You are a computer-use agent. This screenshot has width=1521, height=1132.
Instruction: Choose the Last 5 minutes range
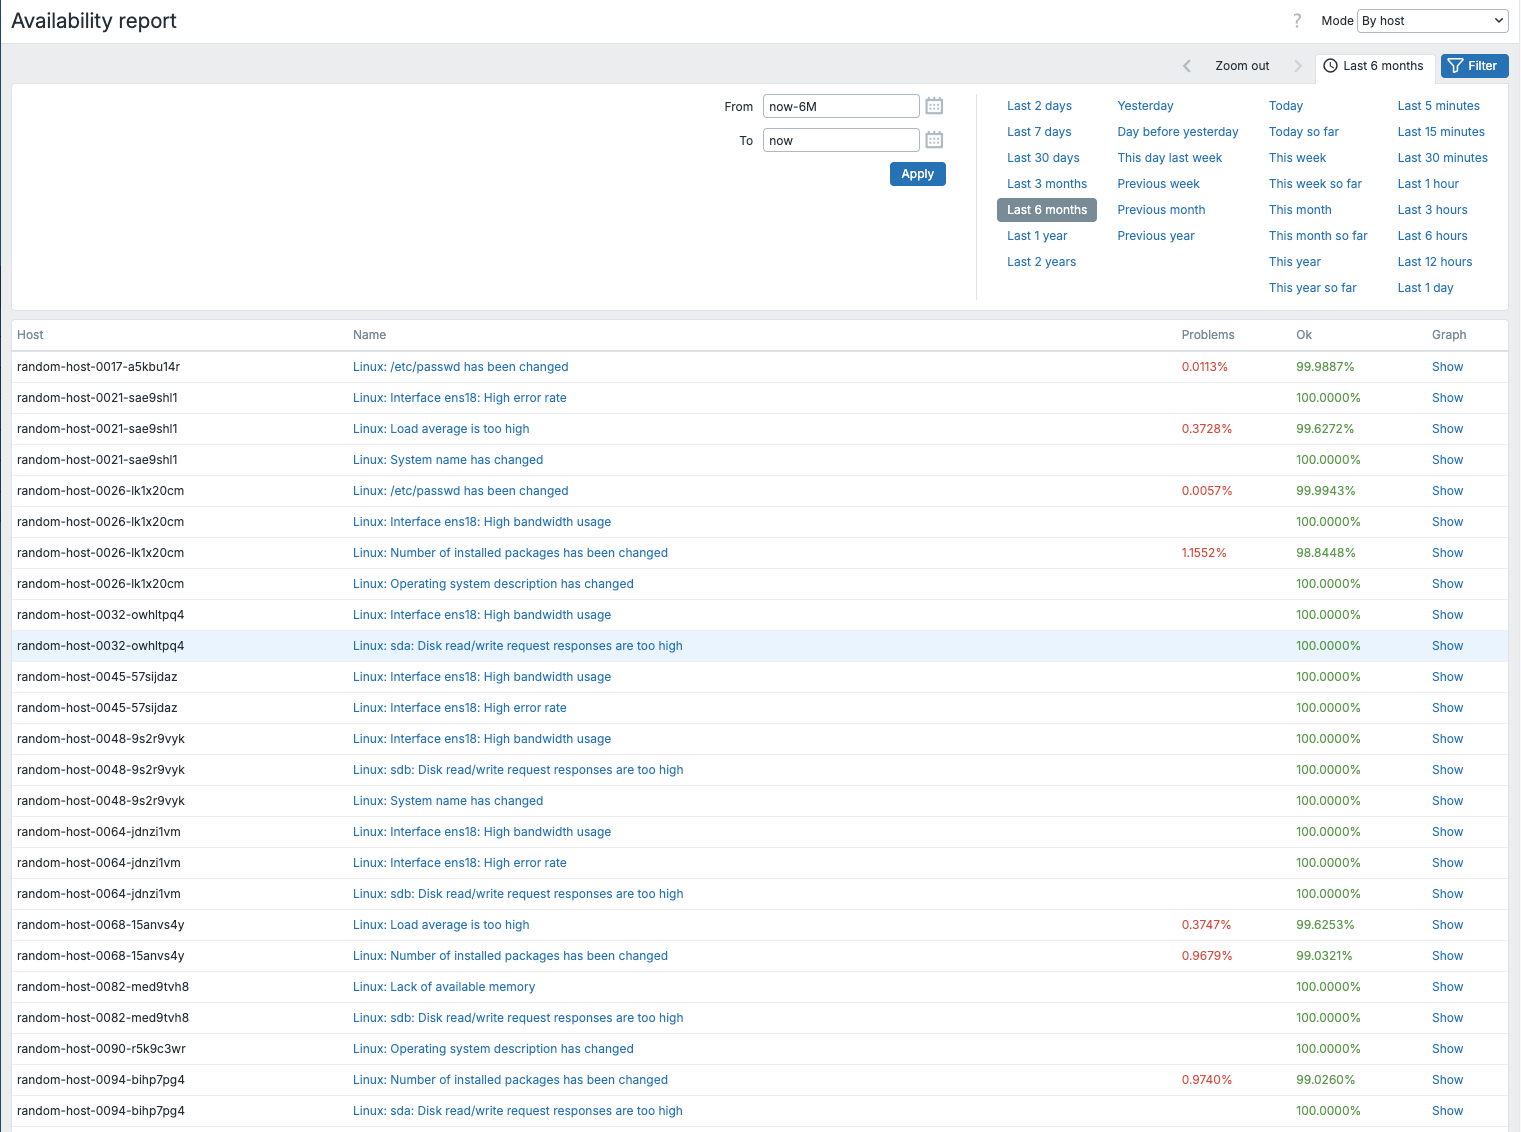pos(1438,106)
